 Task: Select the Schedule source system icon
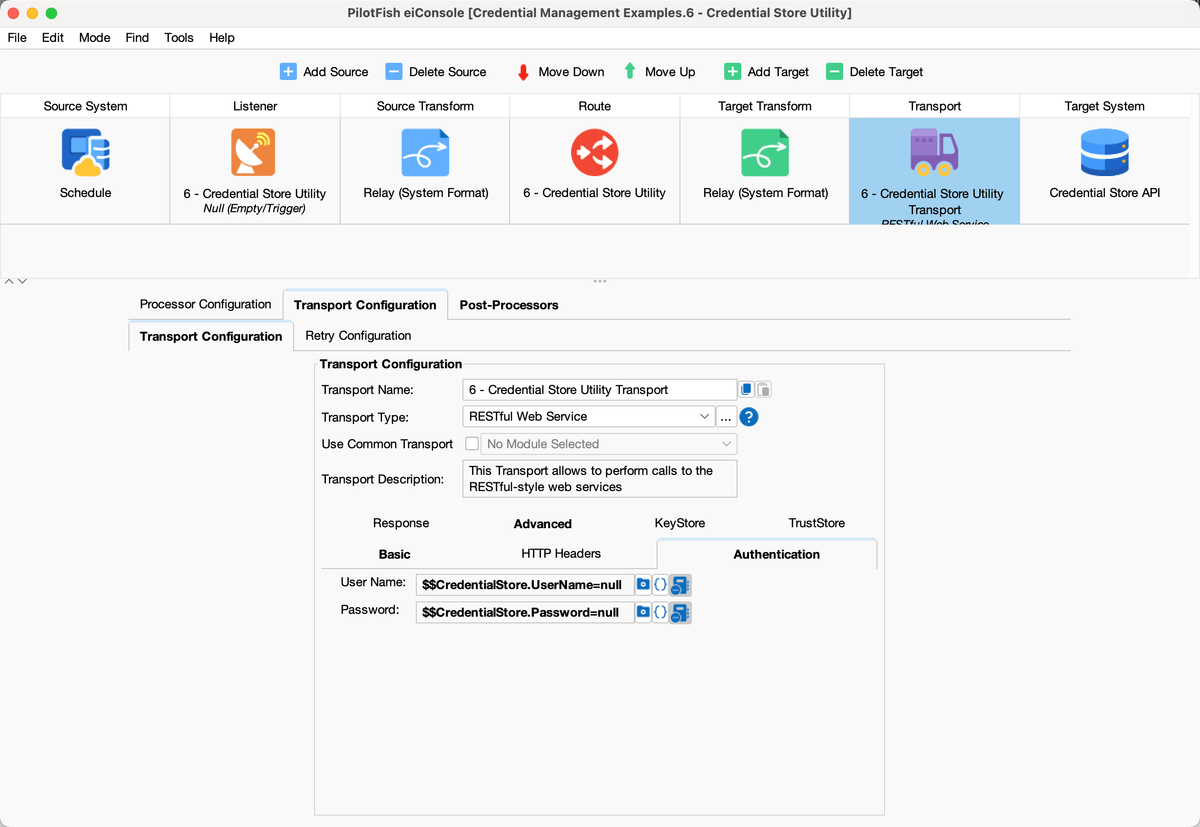86,153
